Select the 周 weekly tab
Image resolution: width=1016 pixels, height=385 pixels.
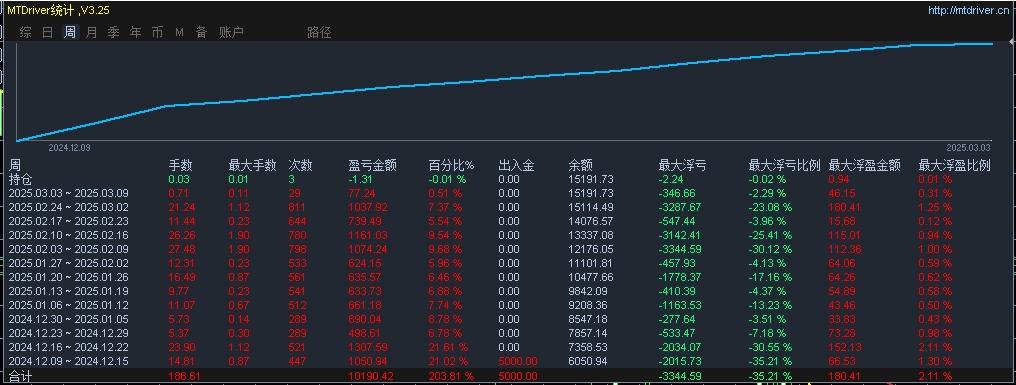click(69, 32)
